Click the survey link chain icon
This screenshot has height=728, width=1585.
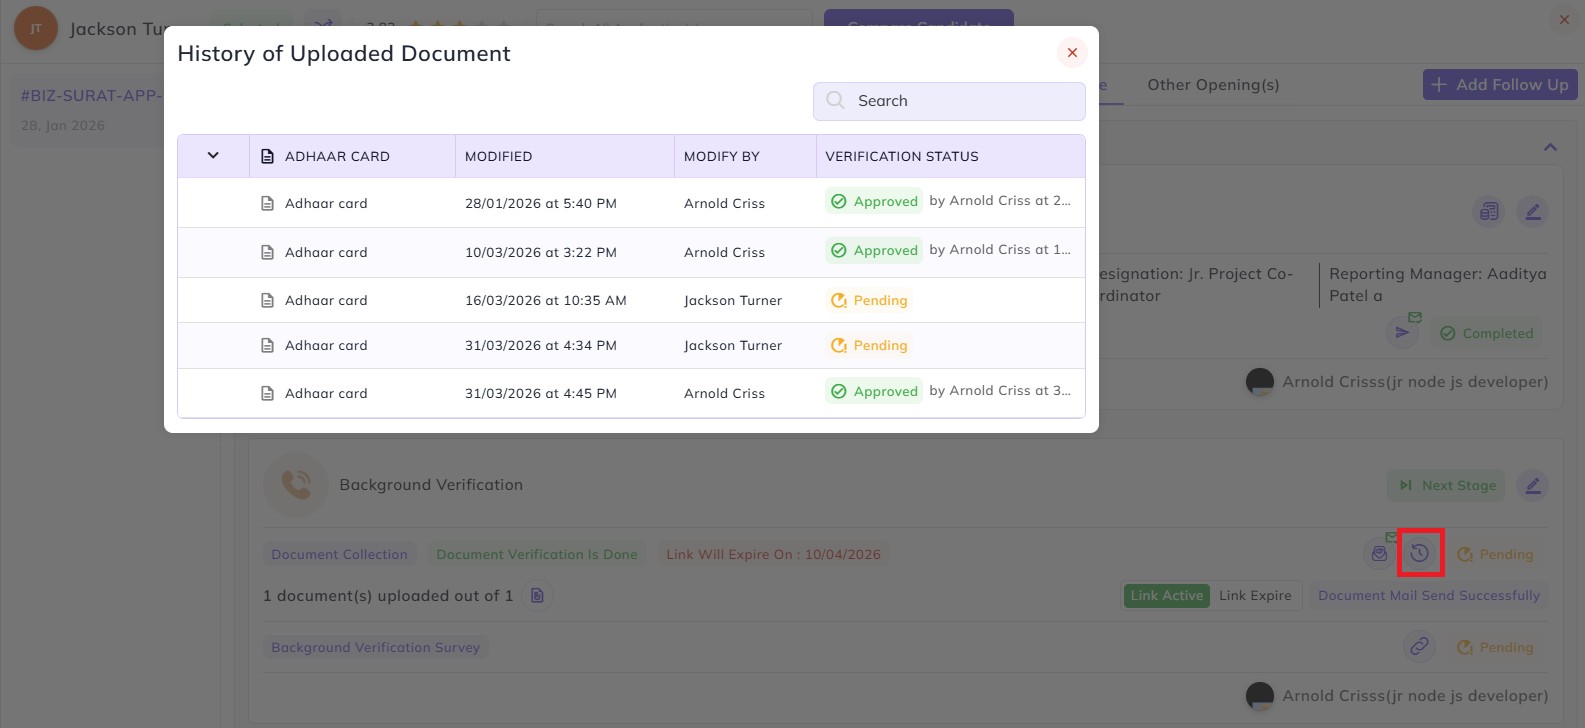1419,646
